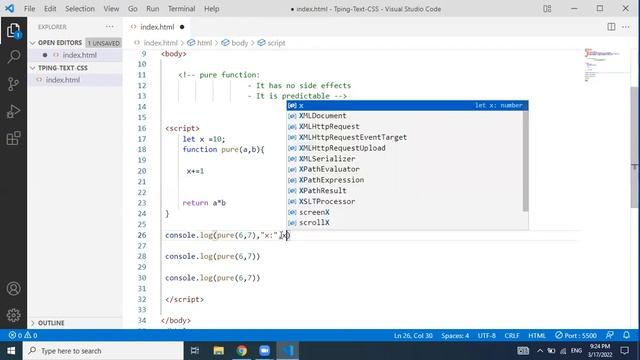Open Windows Start menu

point(11,351)
